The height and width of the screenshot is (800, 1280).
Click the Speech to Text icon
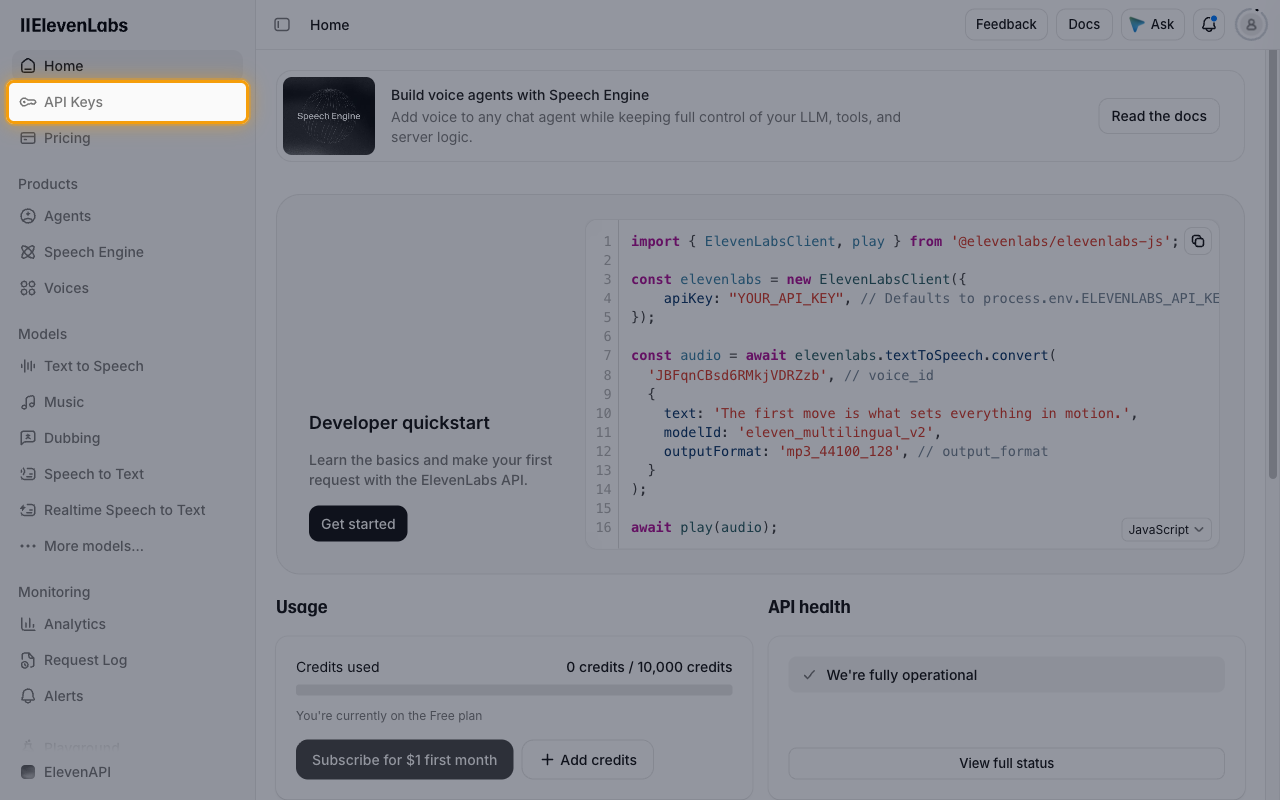coord(28,474)
